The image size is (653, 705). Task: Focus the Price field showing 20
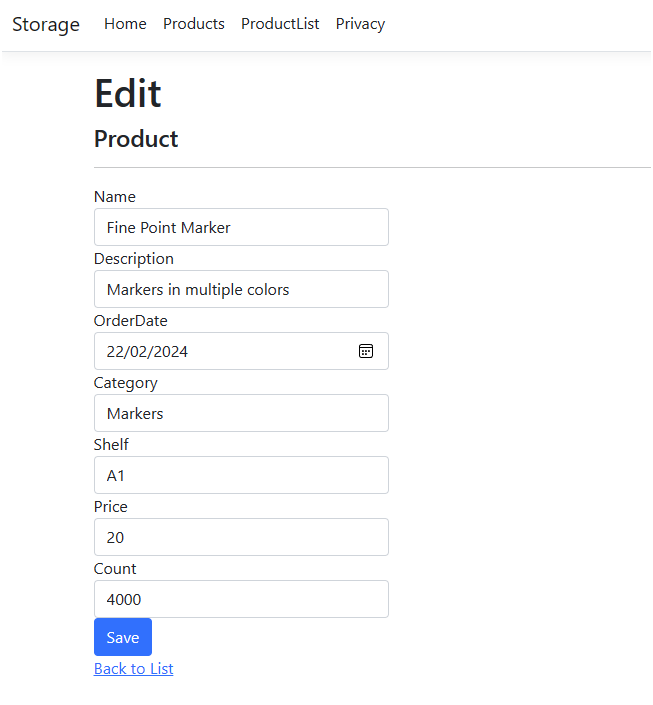click(241, 537)
